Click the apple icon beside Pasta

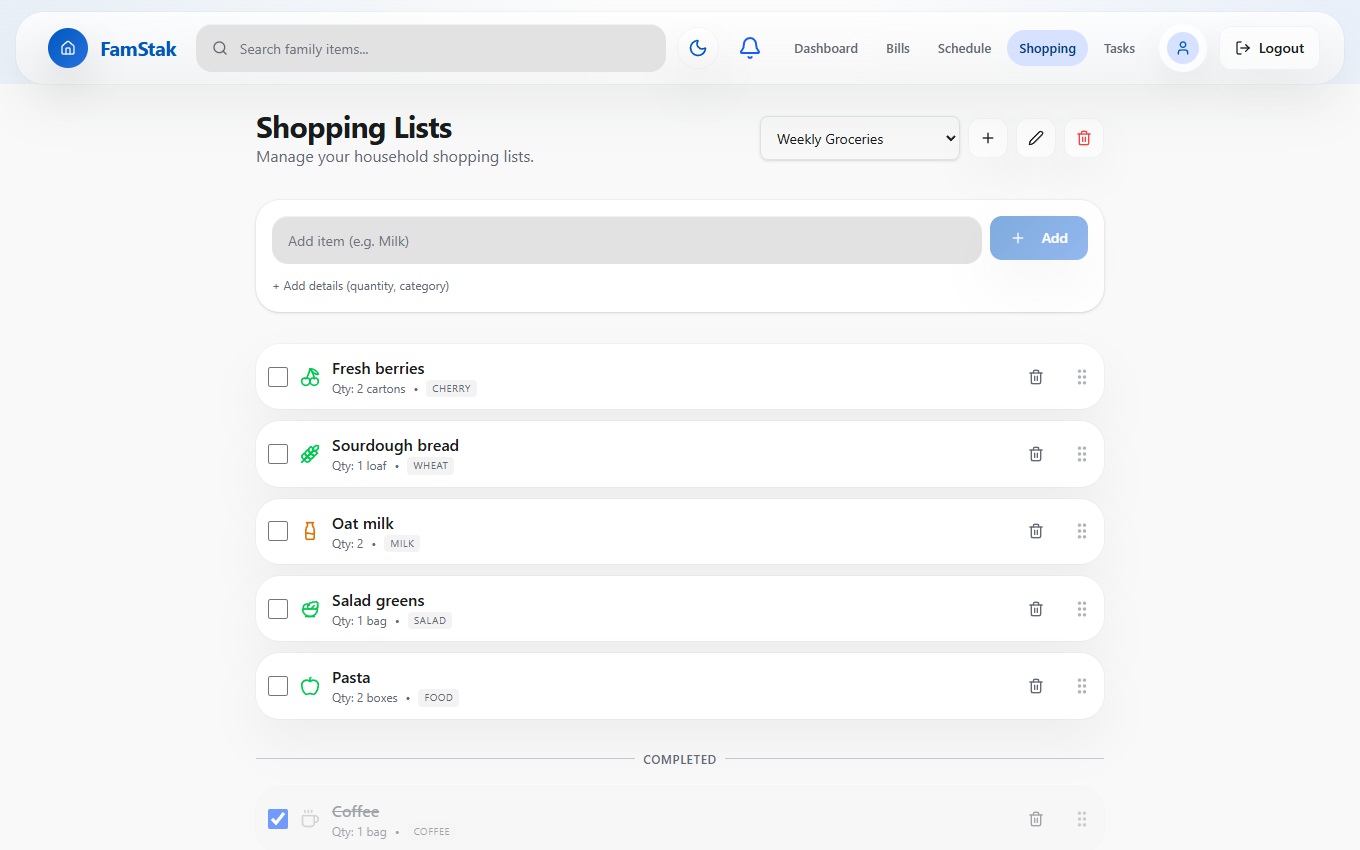pyautogui.click(x=310, y=686)
